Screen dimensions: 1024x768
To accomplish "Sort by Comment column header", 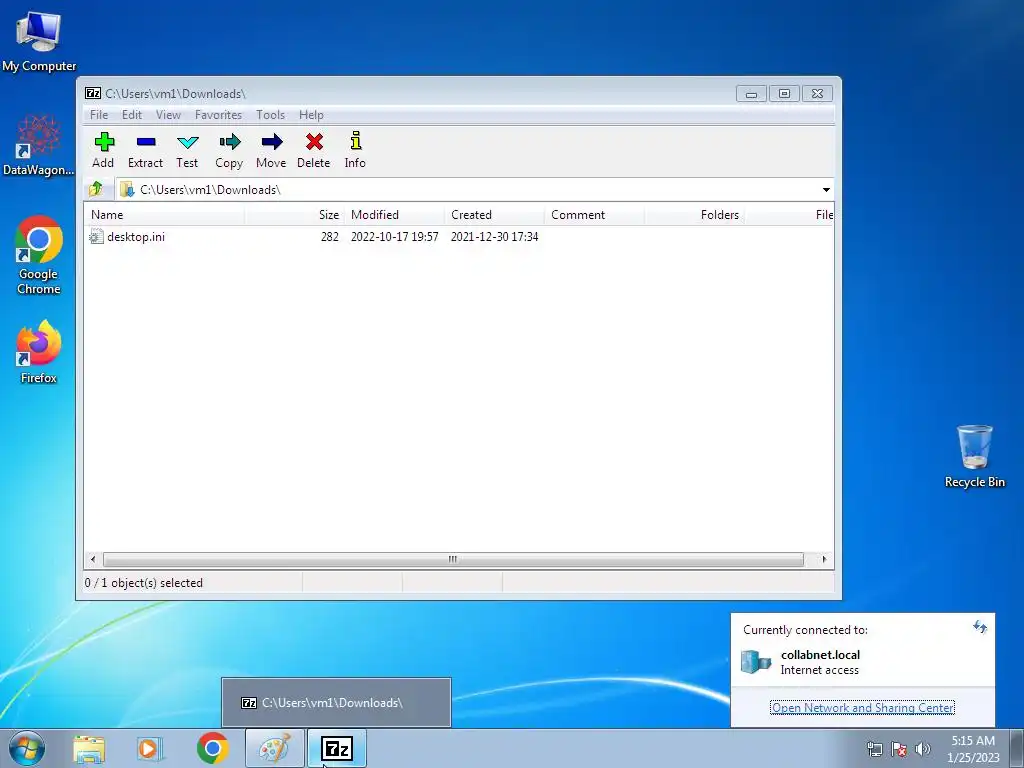I will coord(594,214).
